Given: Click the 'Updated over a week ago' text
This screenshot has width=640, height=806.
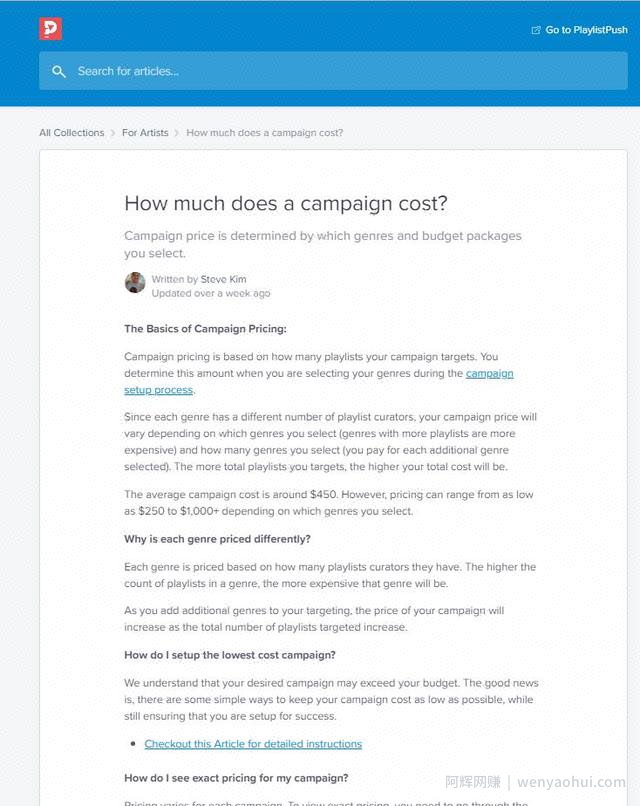Looking at the screenshot, I should click(211, 294).
